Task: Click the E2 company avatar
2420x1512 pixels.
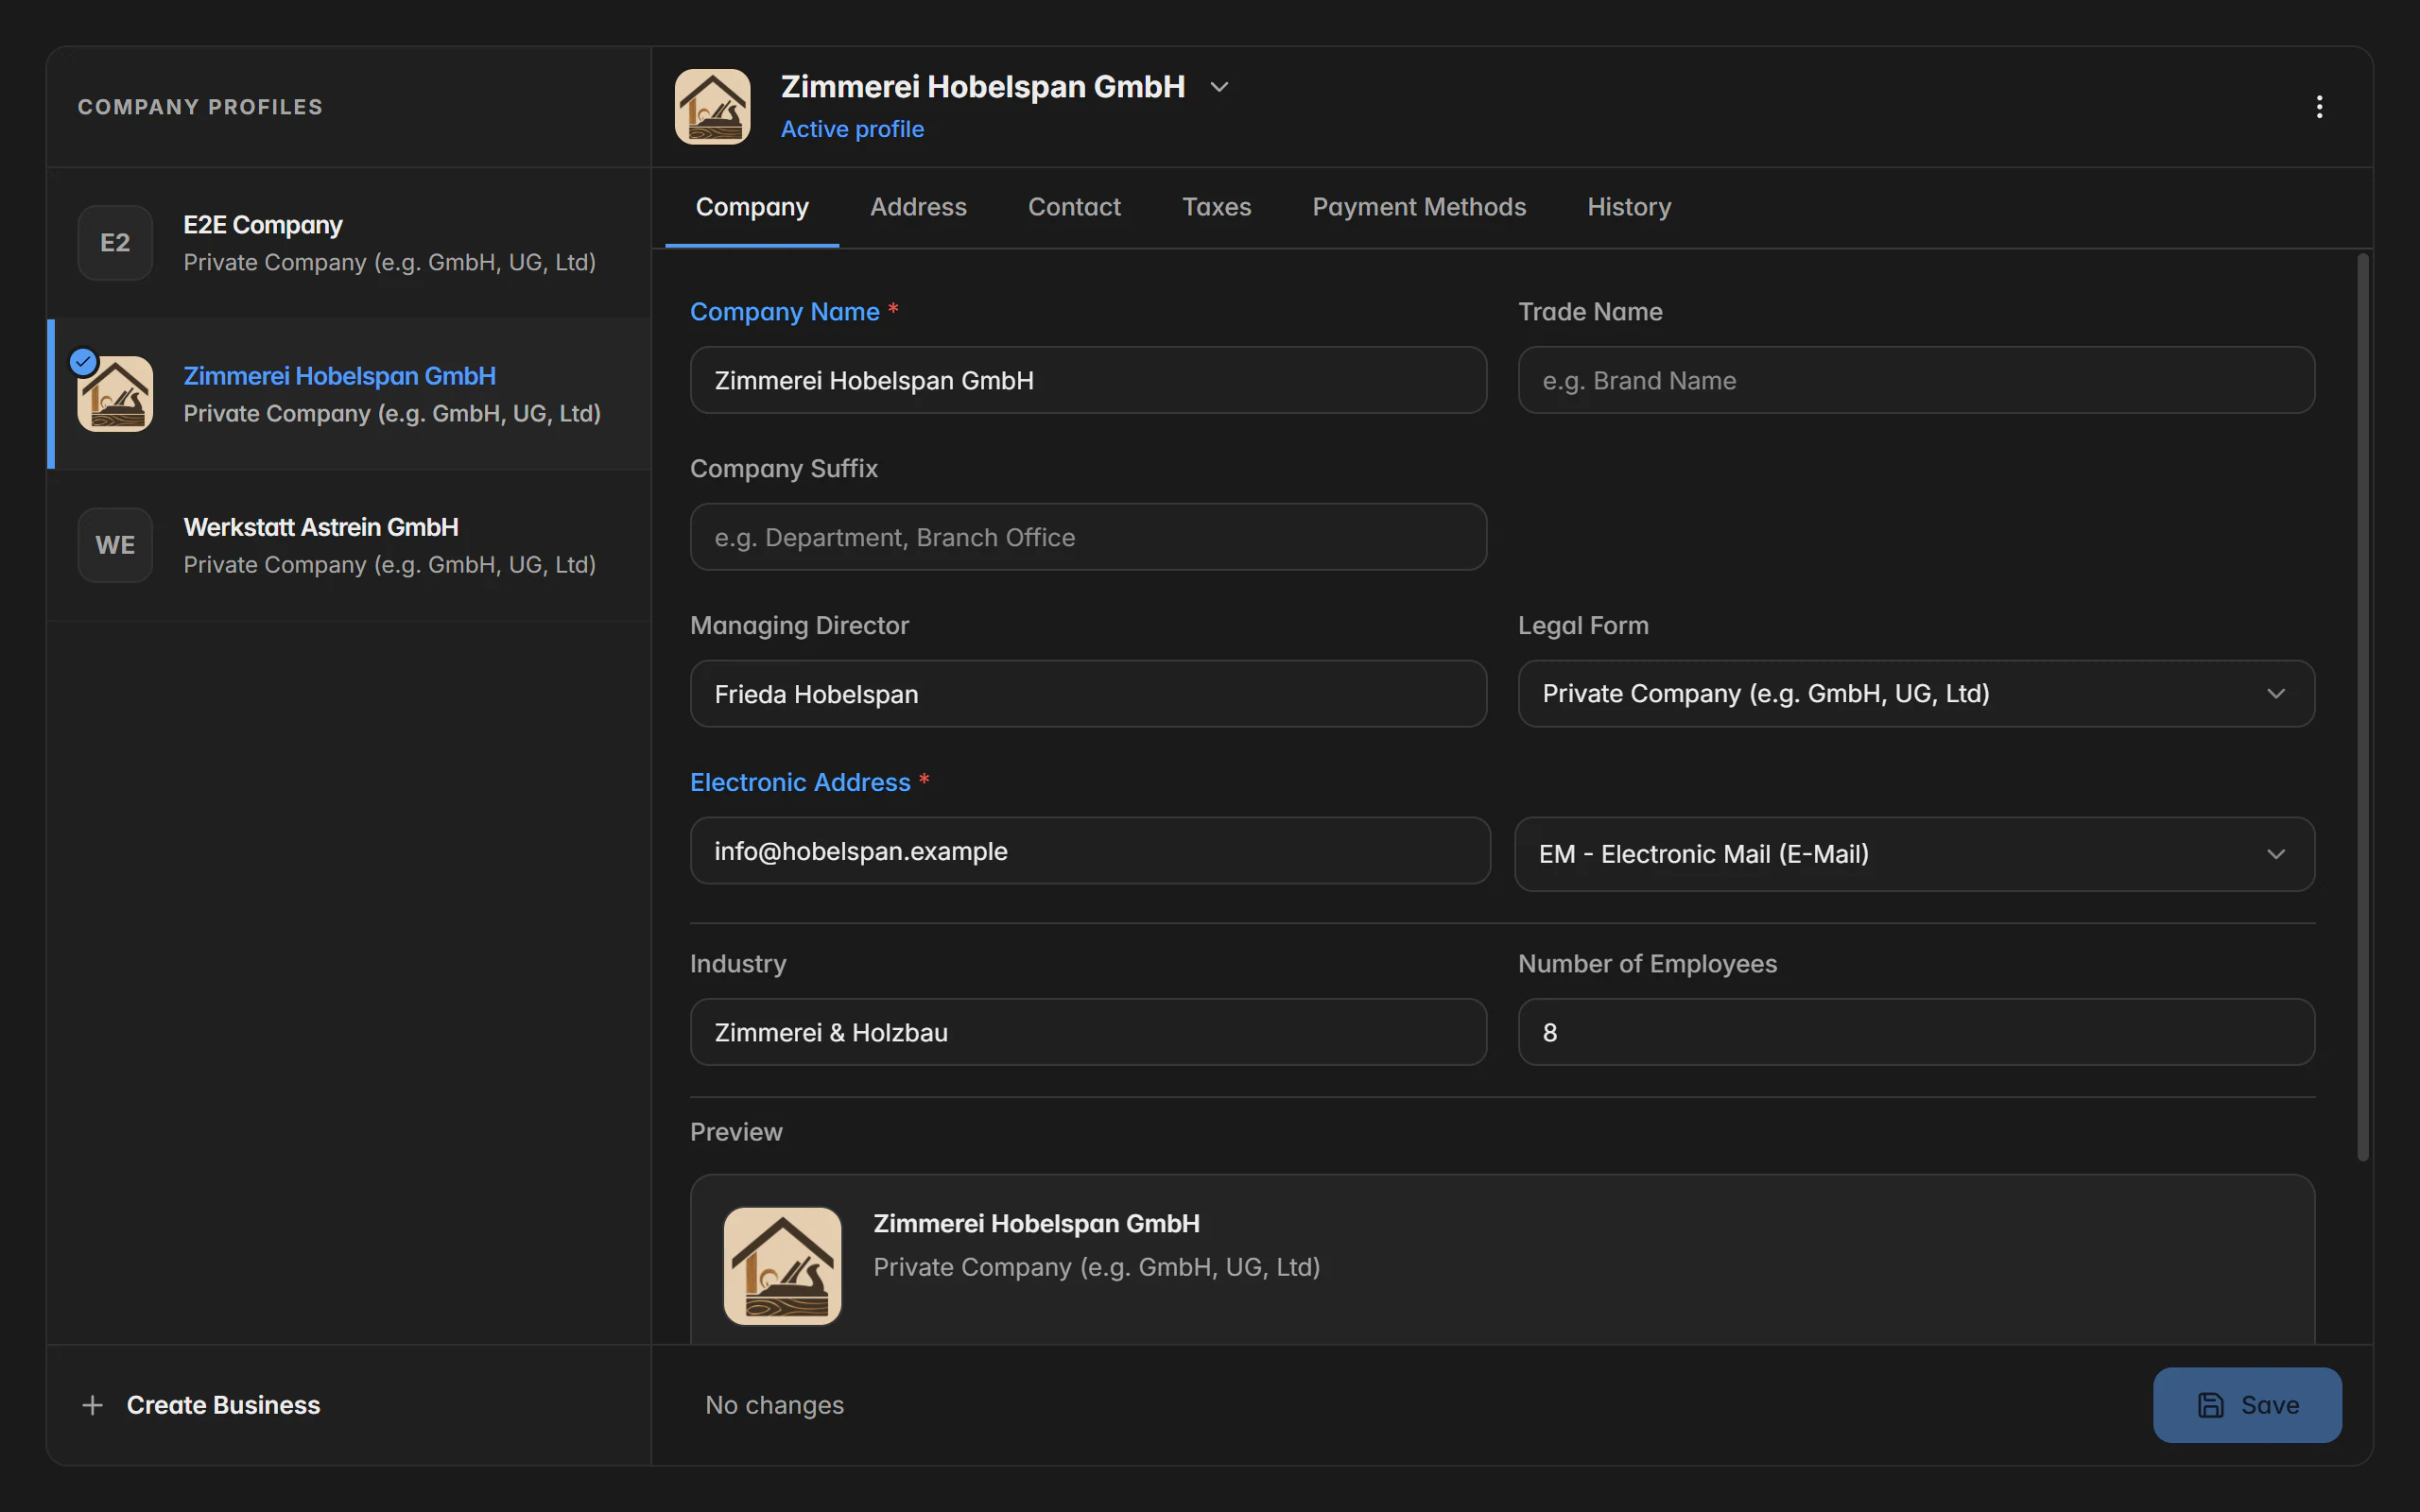Action: [115, 243]
